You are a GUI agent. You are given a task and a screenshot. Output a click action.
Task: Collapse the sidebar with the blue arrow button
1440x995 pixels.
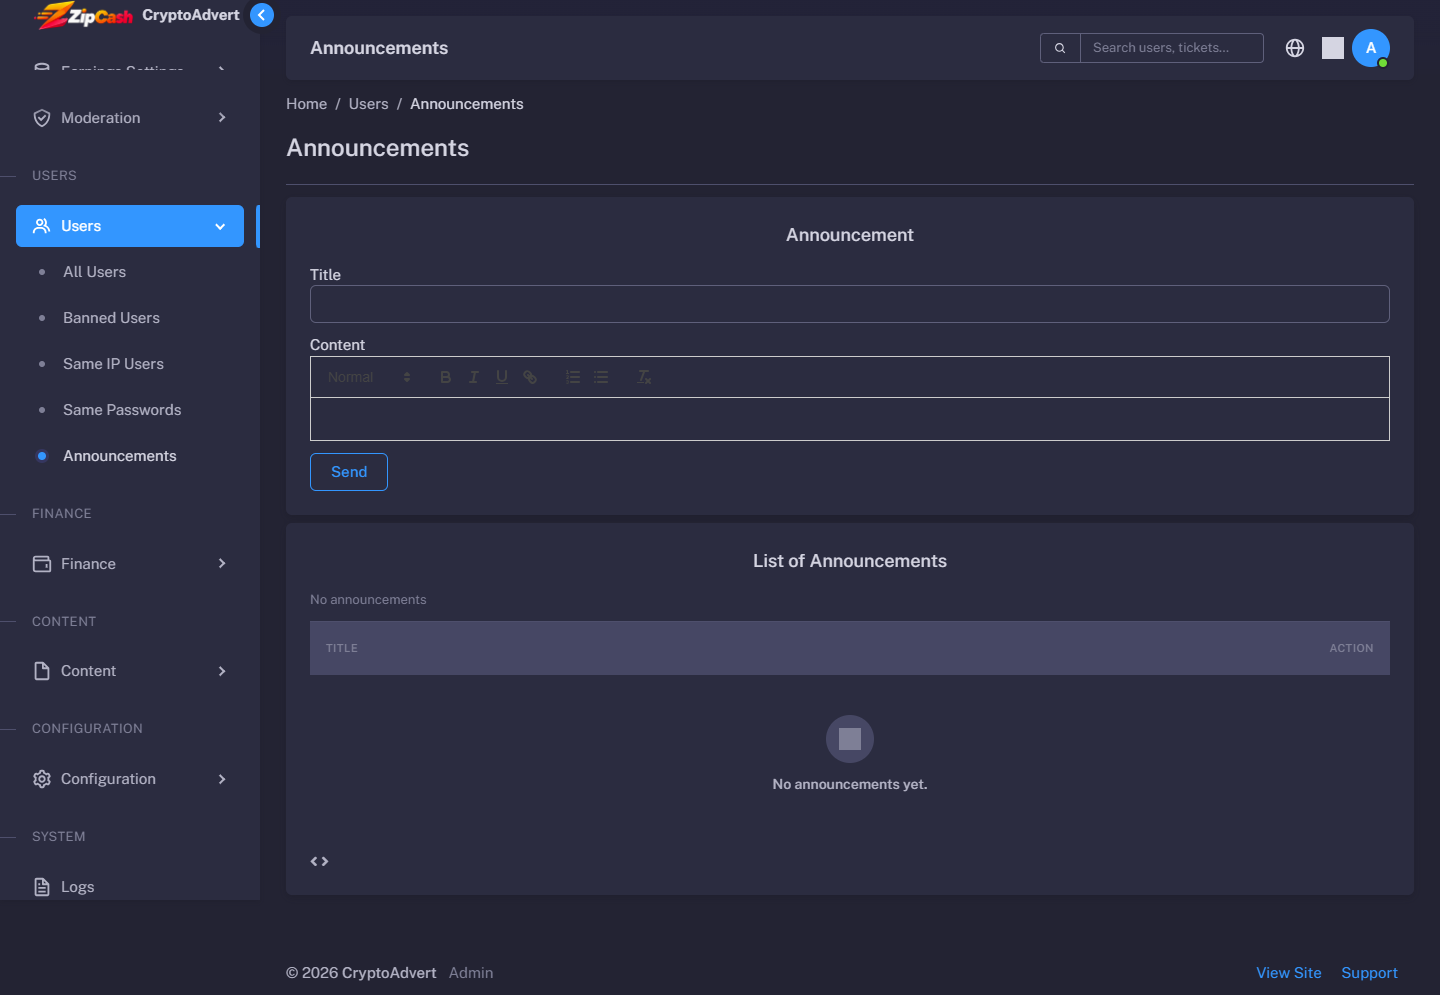[261, 15]
